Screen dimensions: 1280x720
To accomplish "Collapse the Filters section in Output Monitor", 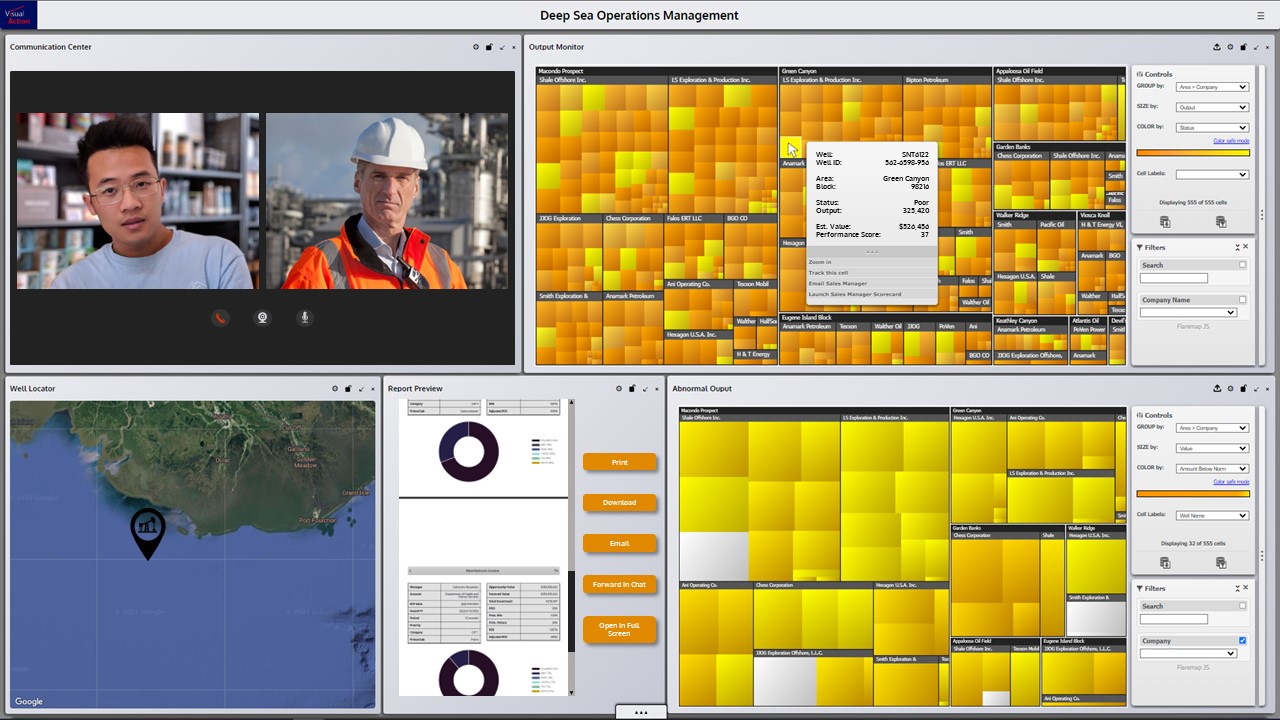I will [1237, 247].
